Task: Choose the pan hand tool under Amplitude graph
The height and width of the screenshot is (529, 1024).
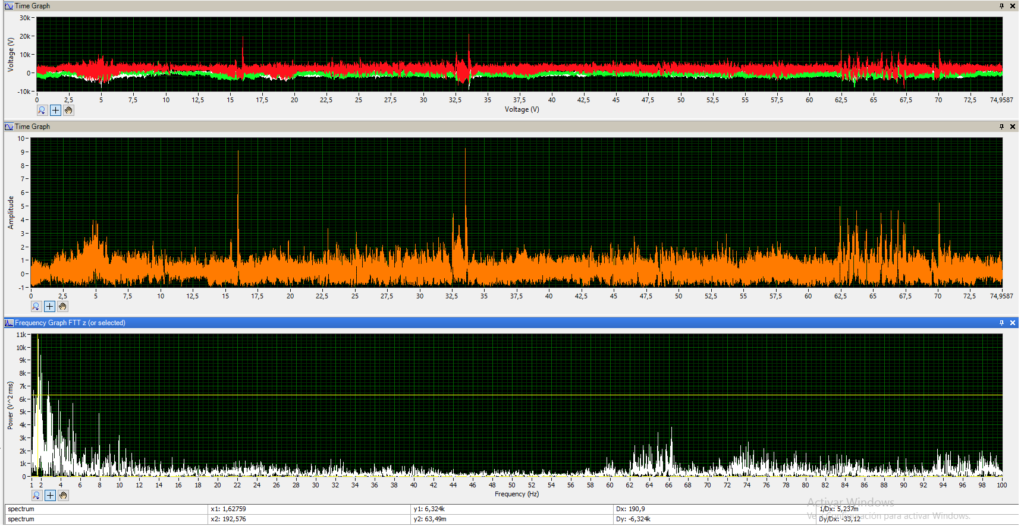Action: [63, 306]
